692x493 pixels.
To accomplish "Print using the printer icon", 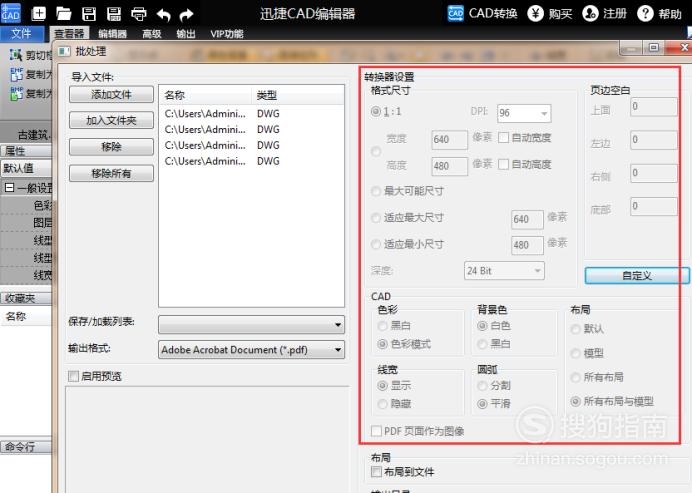I will point(139,14).
